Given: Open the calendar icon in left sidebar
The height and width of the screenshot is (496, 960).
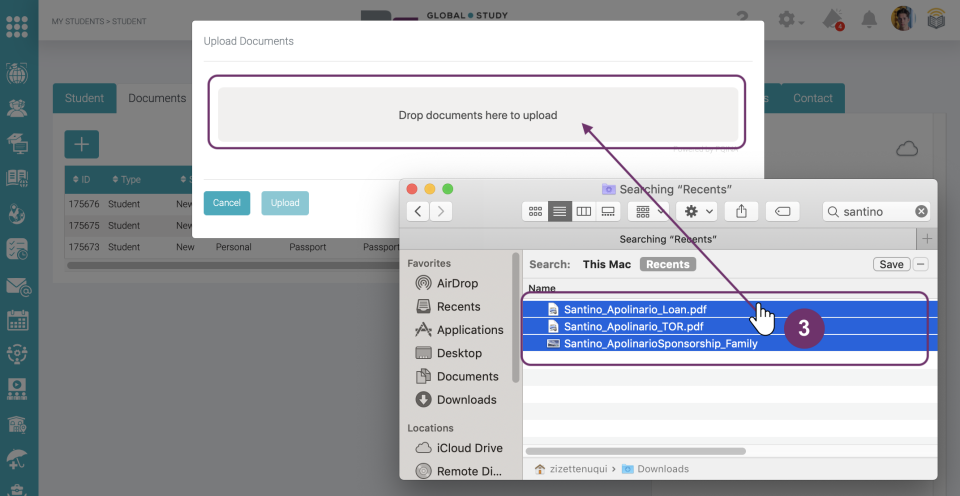Looking at the screenshot, I should tap(18, 320).
